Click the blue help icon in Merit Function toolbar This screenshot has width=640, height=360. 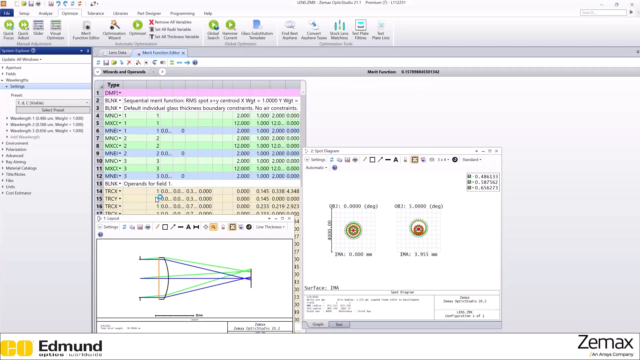click(x=195, y=62)
